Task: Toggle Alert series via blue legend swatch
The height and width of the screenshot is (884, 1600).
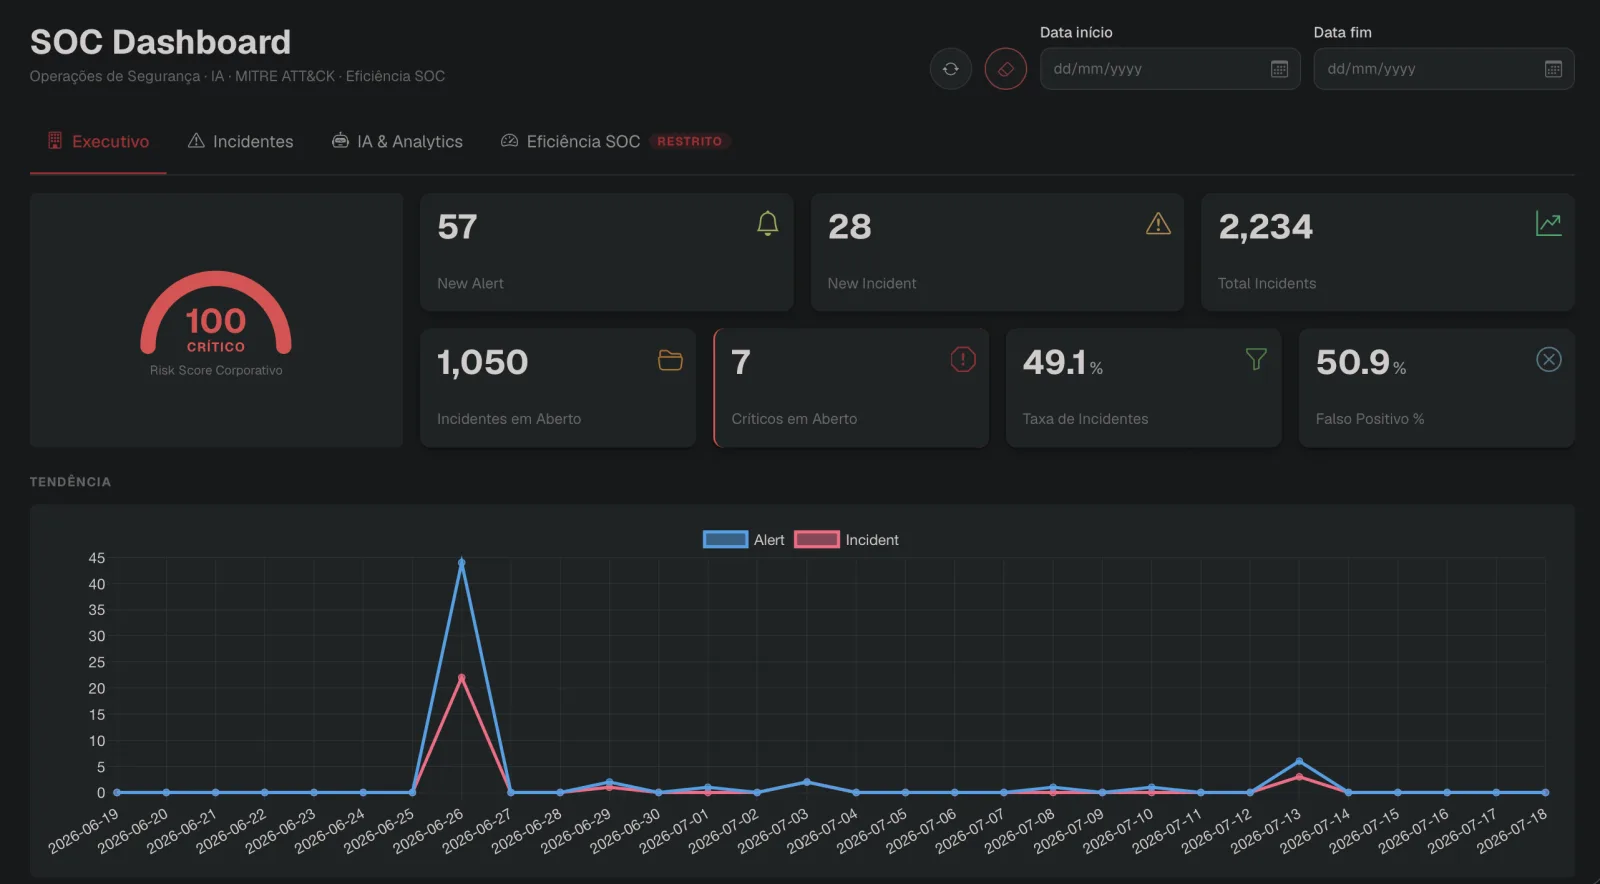Action: pos(725,539)
